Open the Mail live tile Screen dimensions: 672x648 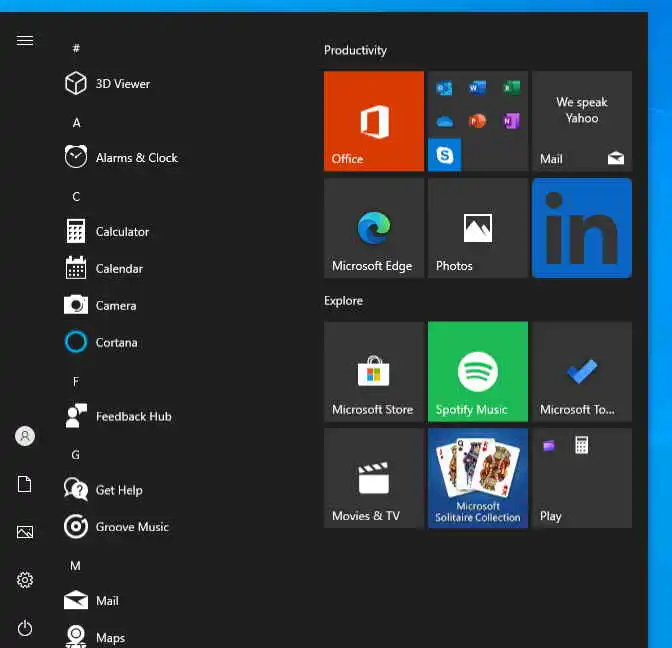click(582, 121)
